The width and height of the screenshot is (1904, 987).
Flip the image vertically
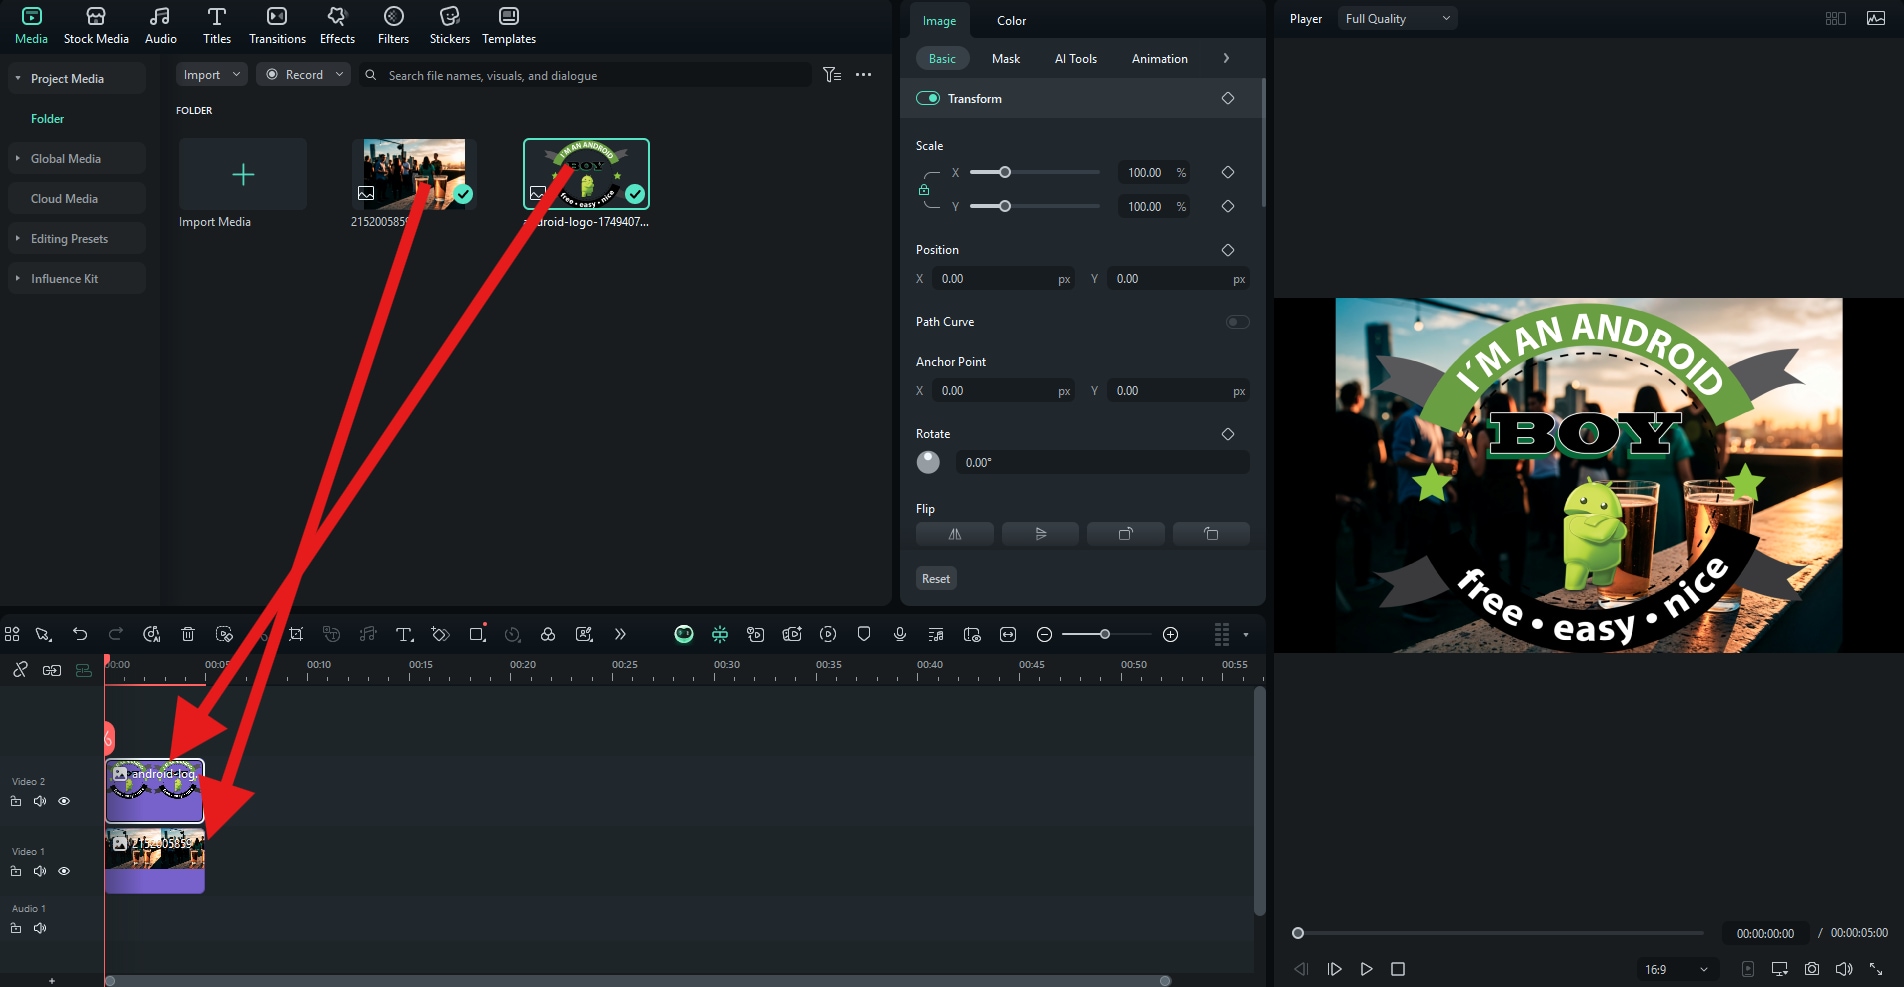pos(1040,534)
